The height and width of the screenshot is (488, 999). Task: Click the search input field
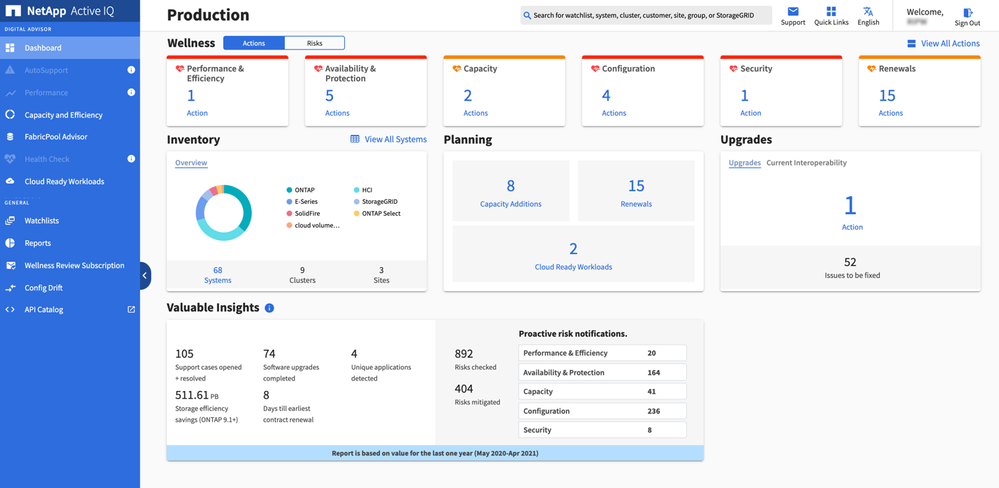(646, 15)
